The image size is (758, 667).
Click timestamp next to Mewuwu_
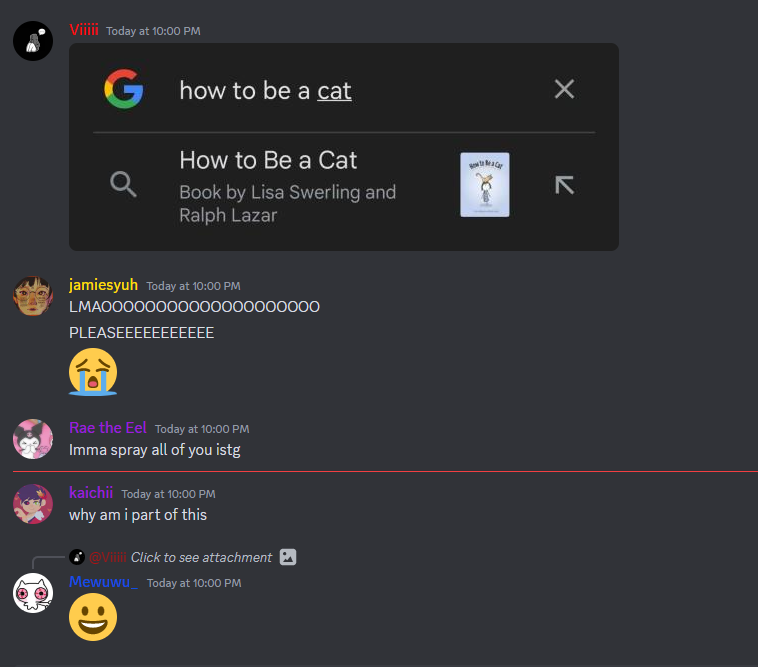point(194,583)
